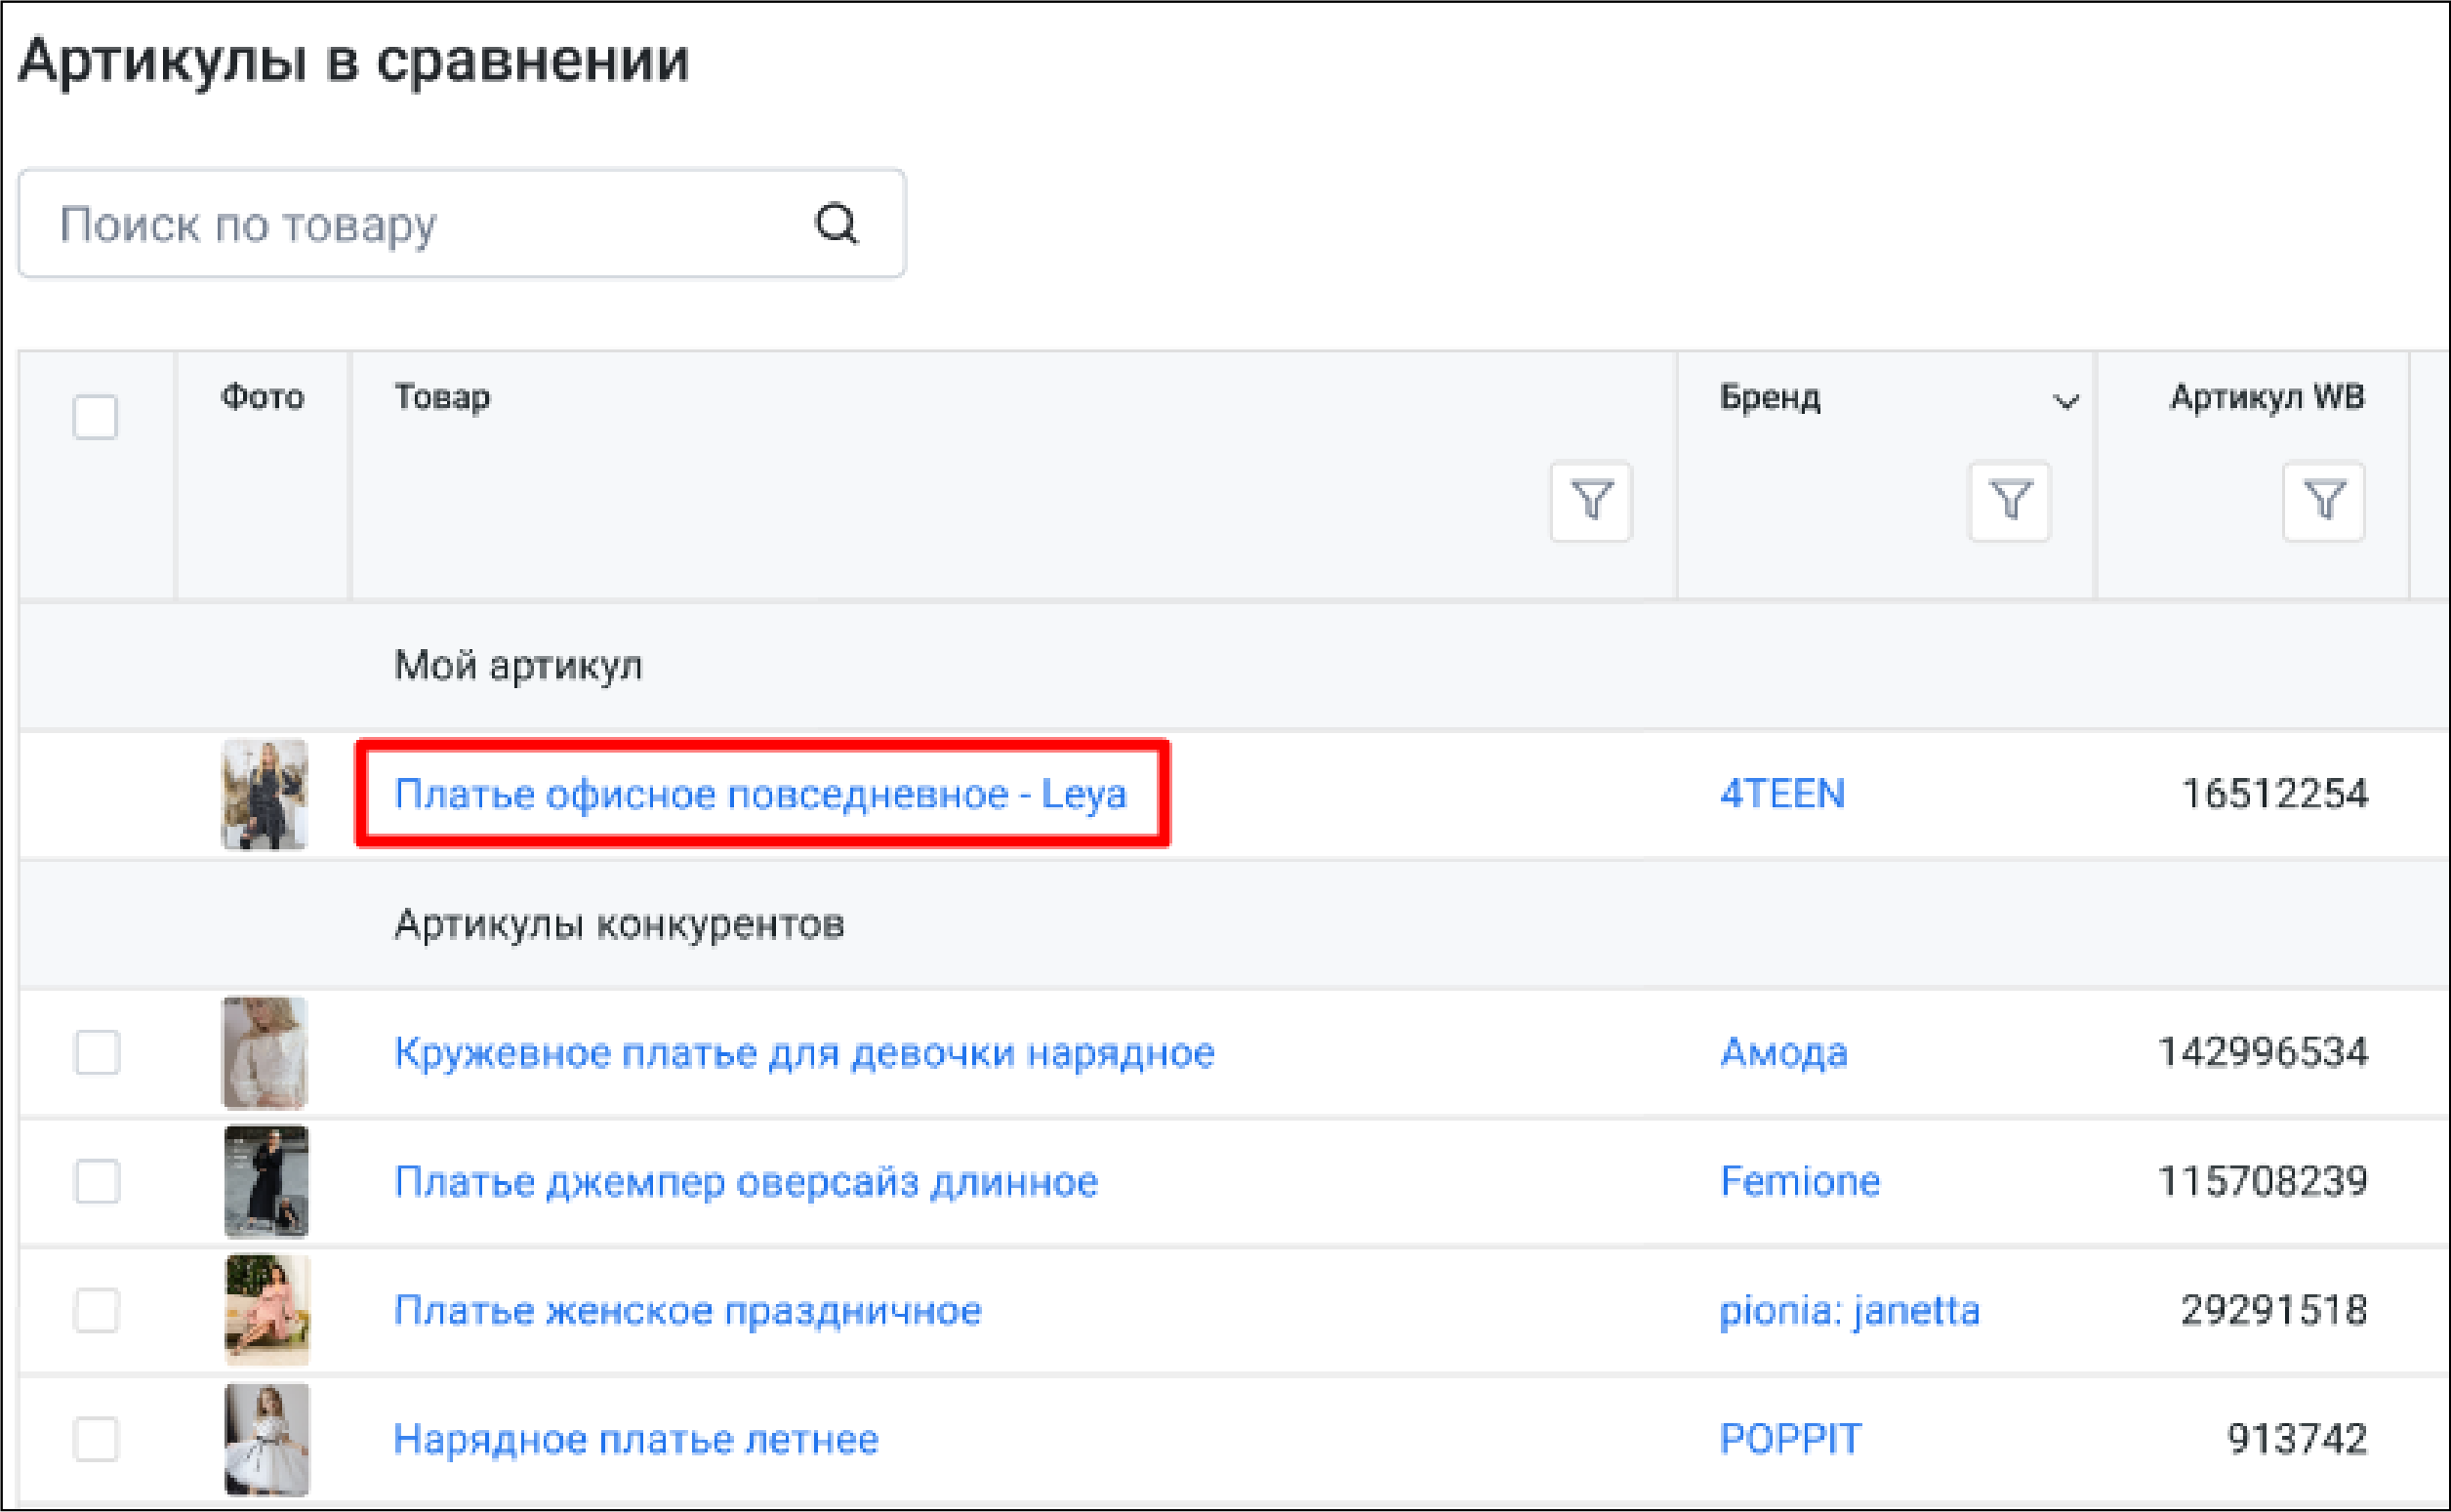The width and height of the screenshot is (2451, 1512).
Task: Open filter for Товар column
Action: click(x=1591, y=501)
